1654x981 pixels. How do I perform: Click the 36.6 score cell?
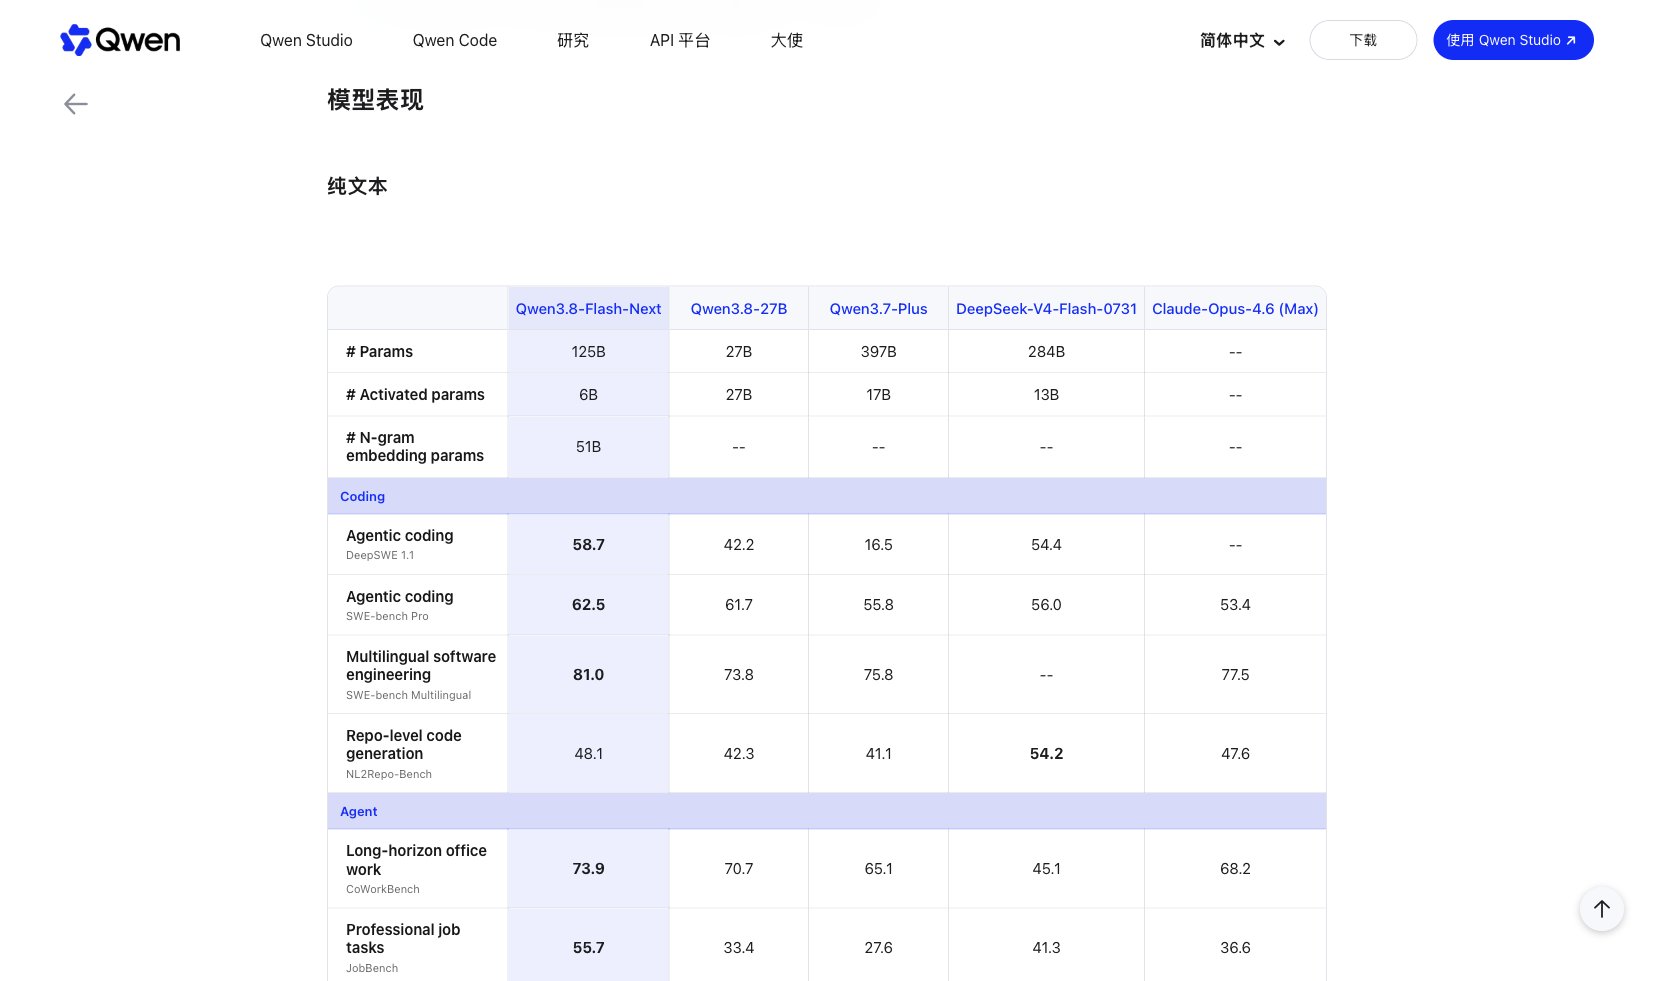[x=1235, y=948]
